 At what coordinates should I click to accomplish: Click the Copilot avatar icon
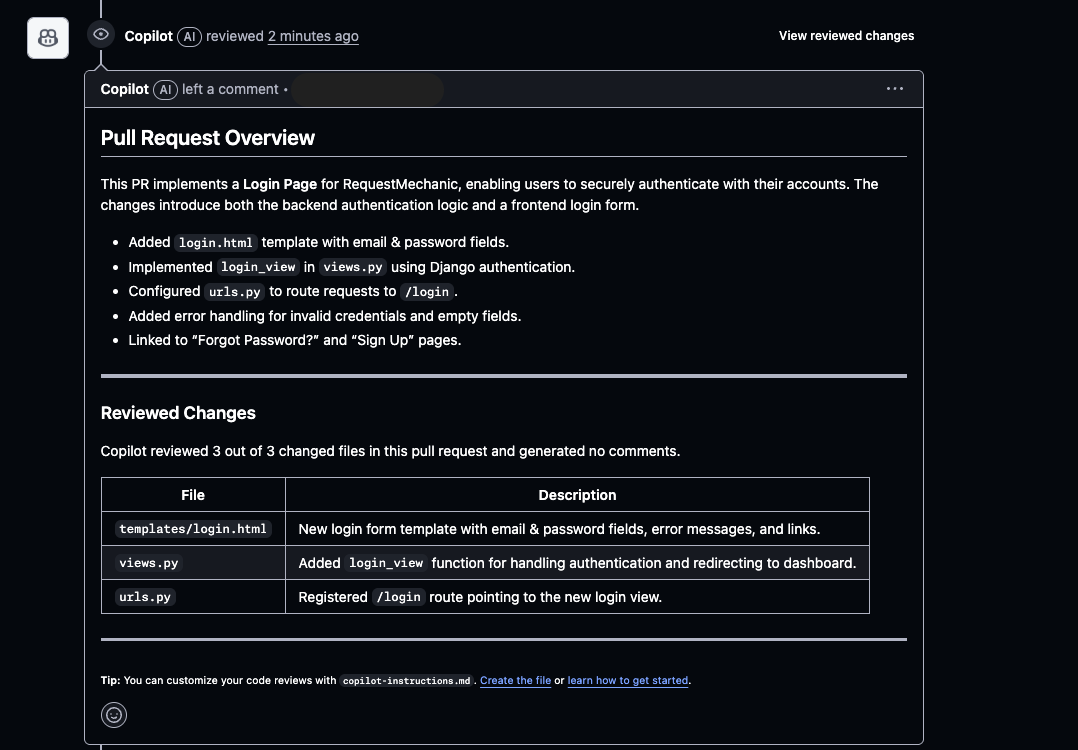[48, 38]
